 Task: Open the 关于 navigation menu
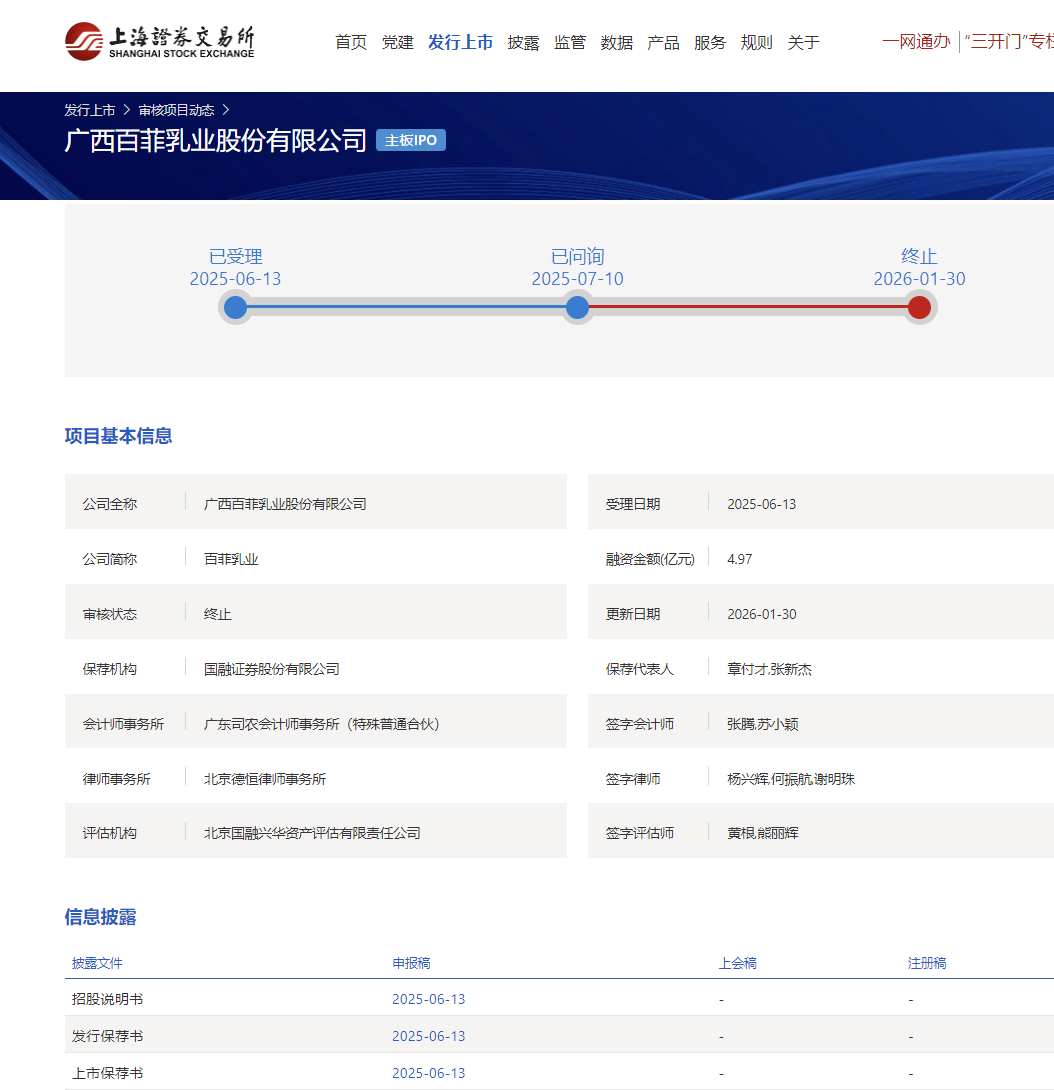tap(803, 42)
